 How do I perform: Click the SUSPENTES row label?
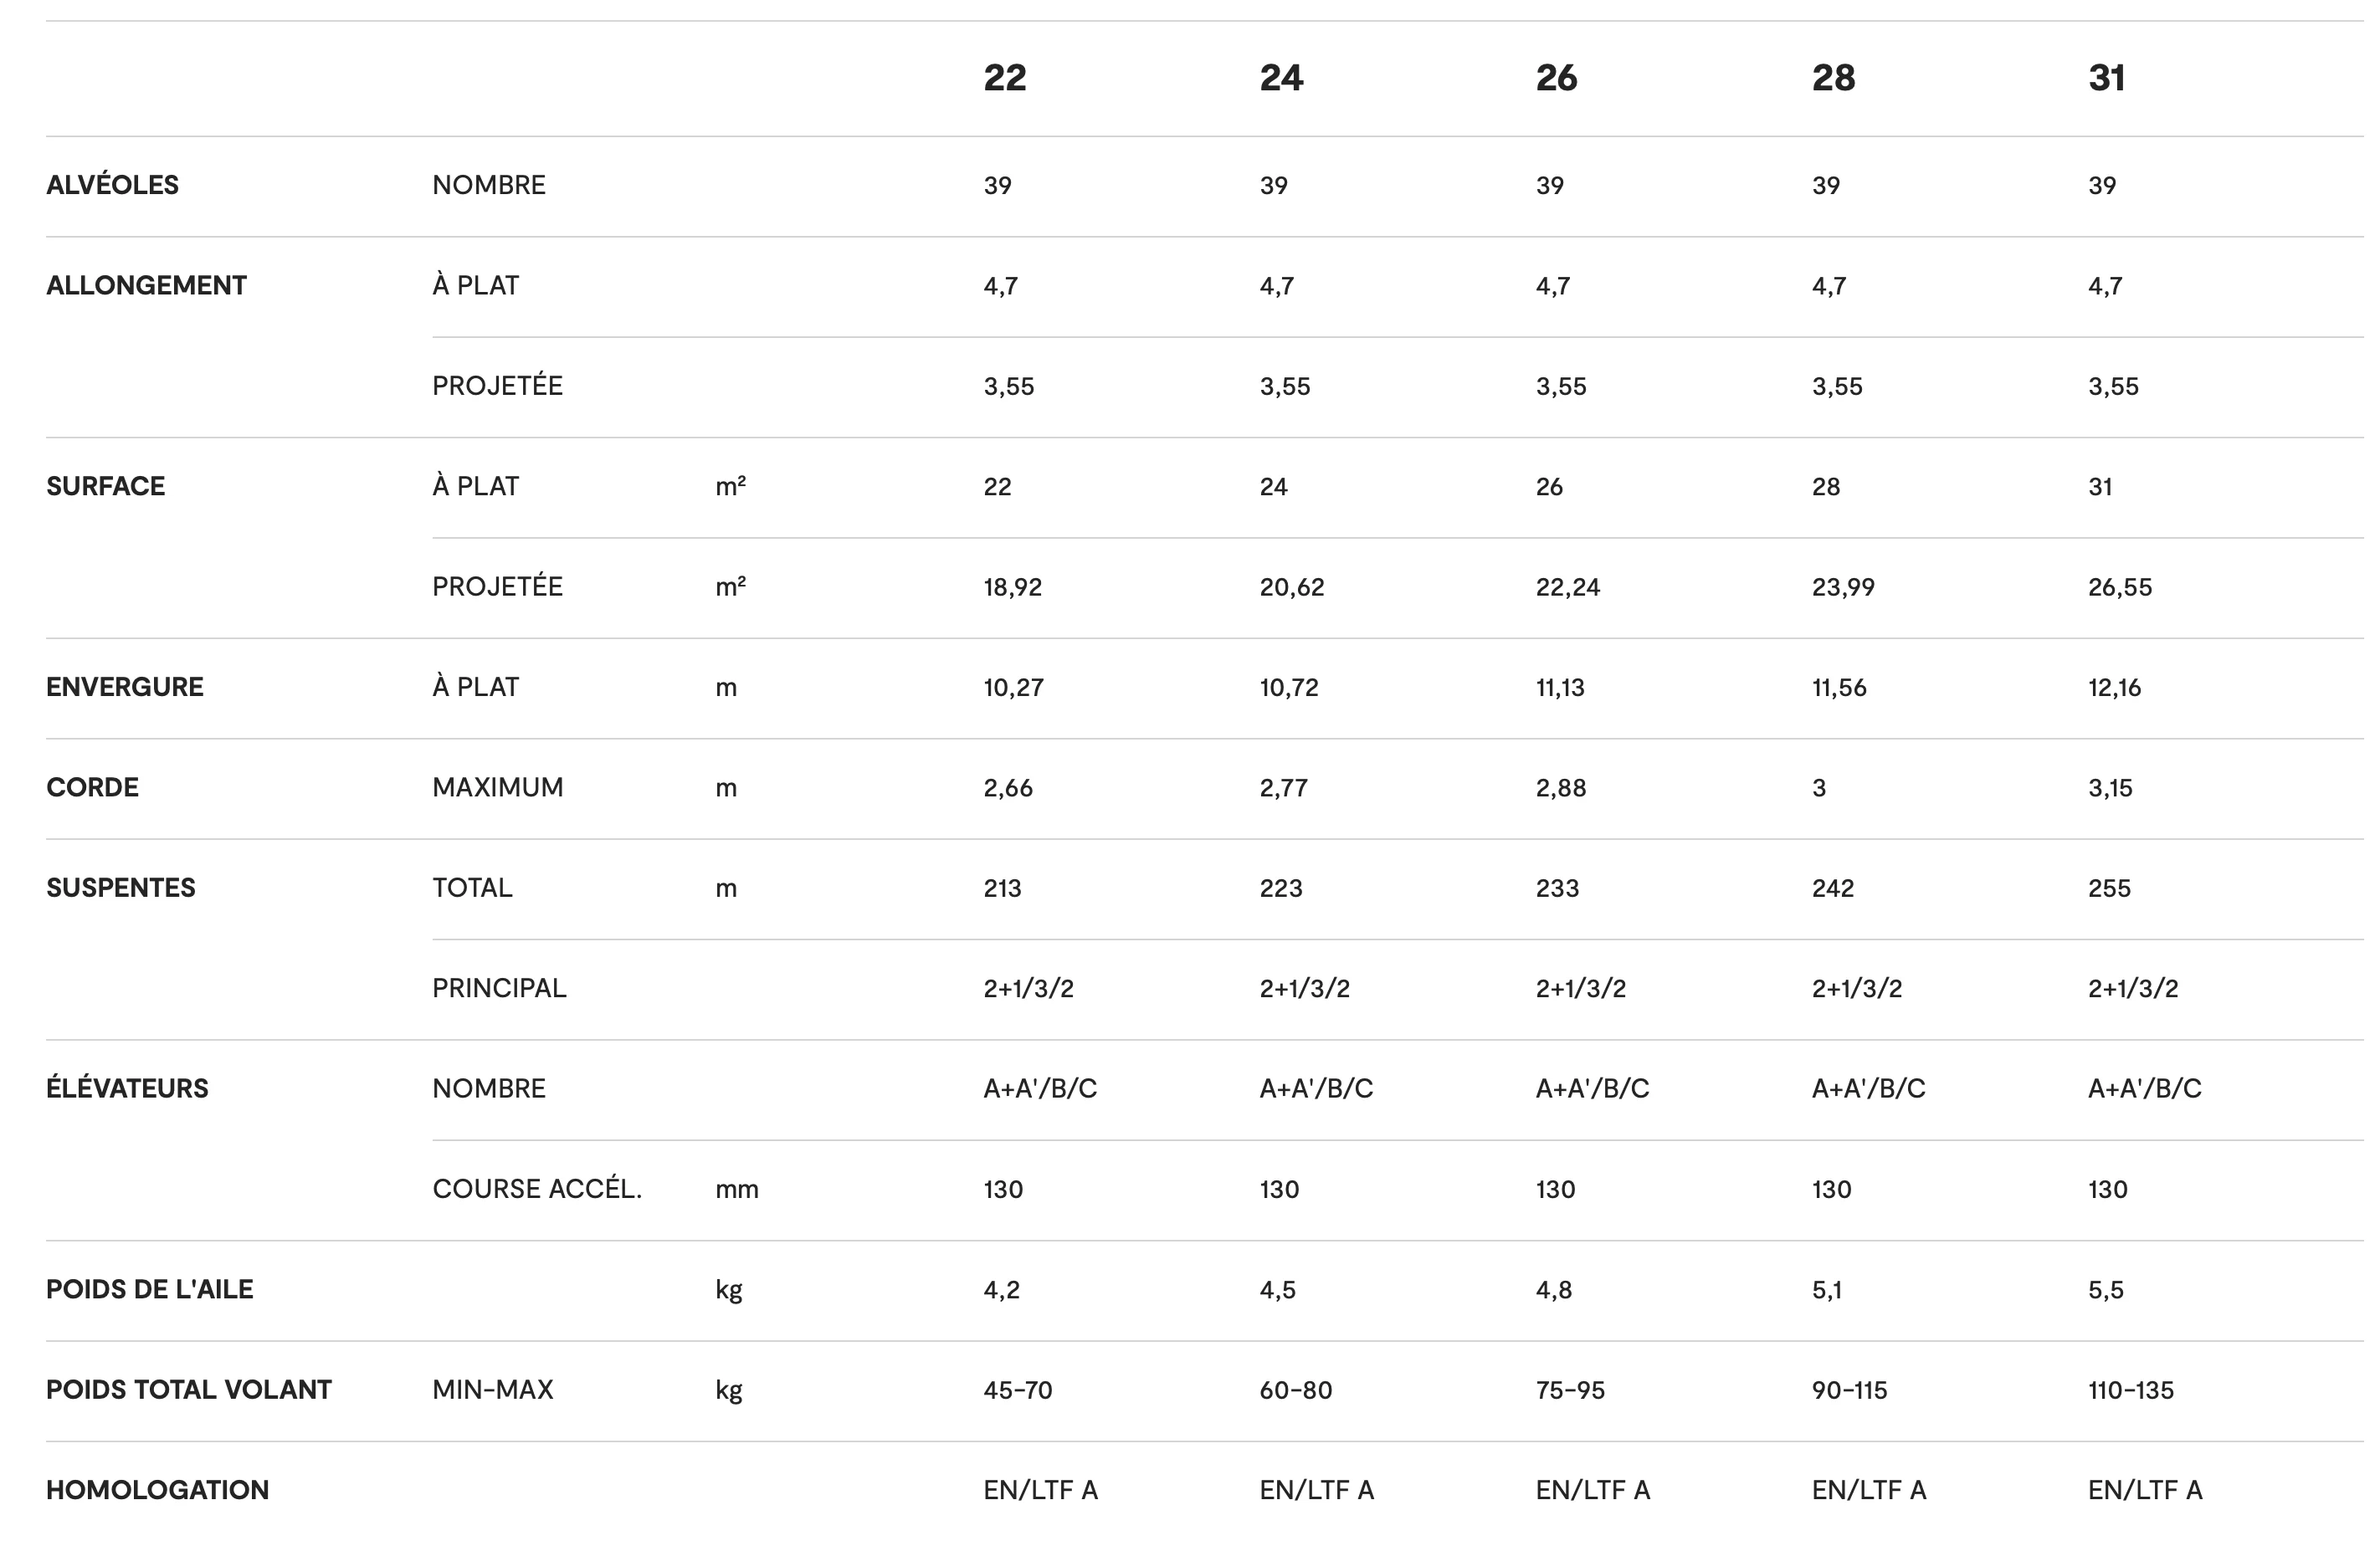[x=121, y=888]
